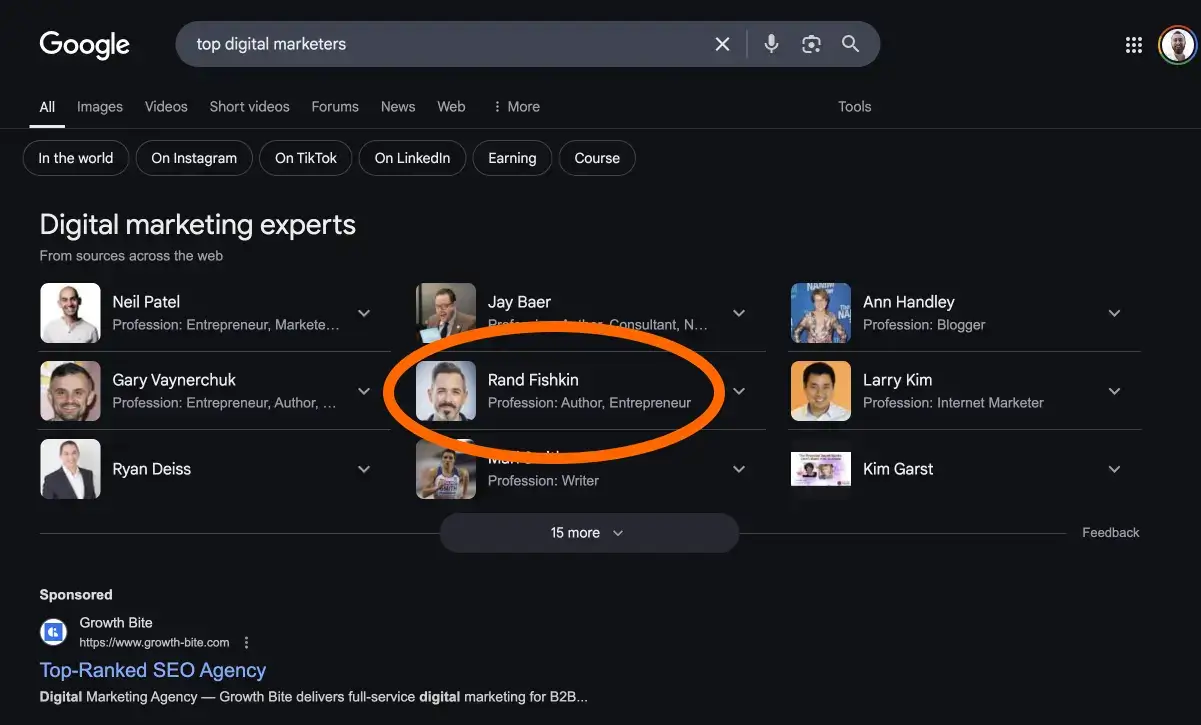Image resolution: width=1201 pixels, height=725 pixels.
Task: Click Growth Bite advertiser name
Action: click(x=116, y=623)
